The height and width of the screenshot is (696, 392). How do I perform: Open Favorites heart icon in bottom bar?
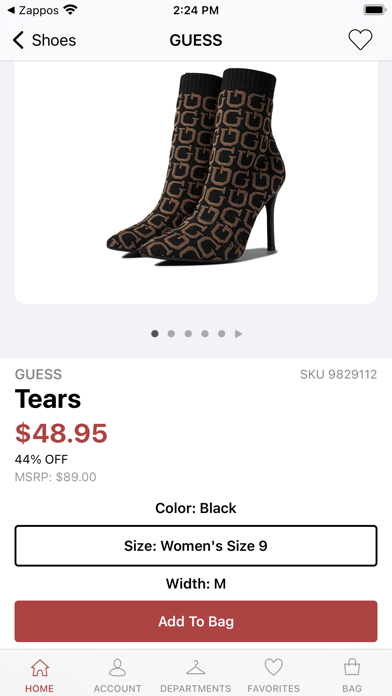(273, 667)
